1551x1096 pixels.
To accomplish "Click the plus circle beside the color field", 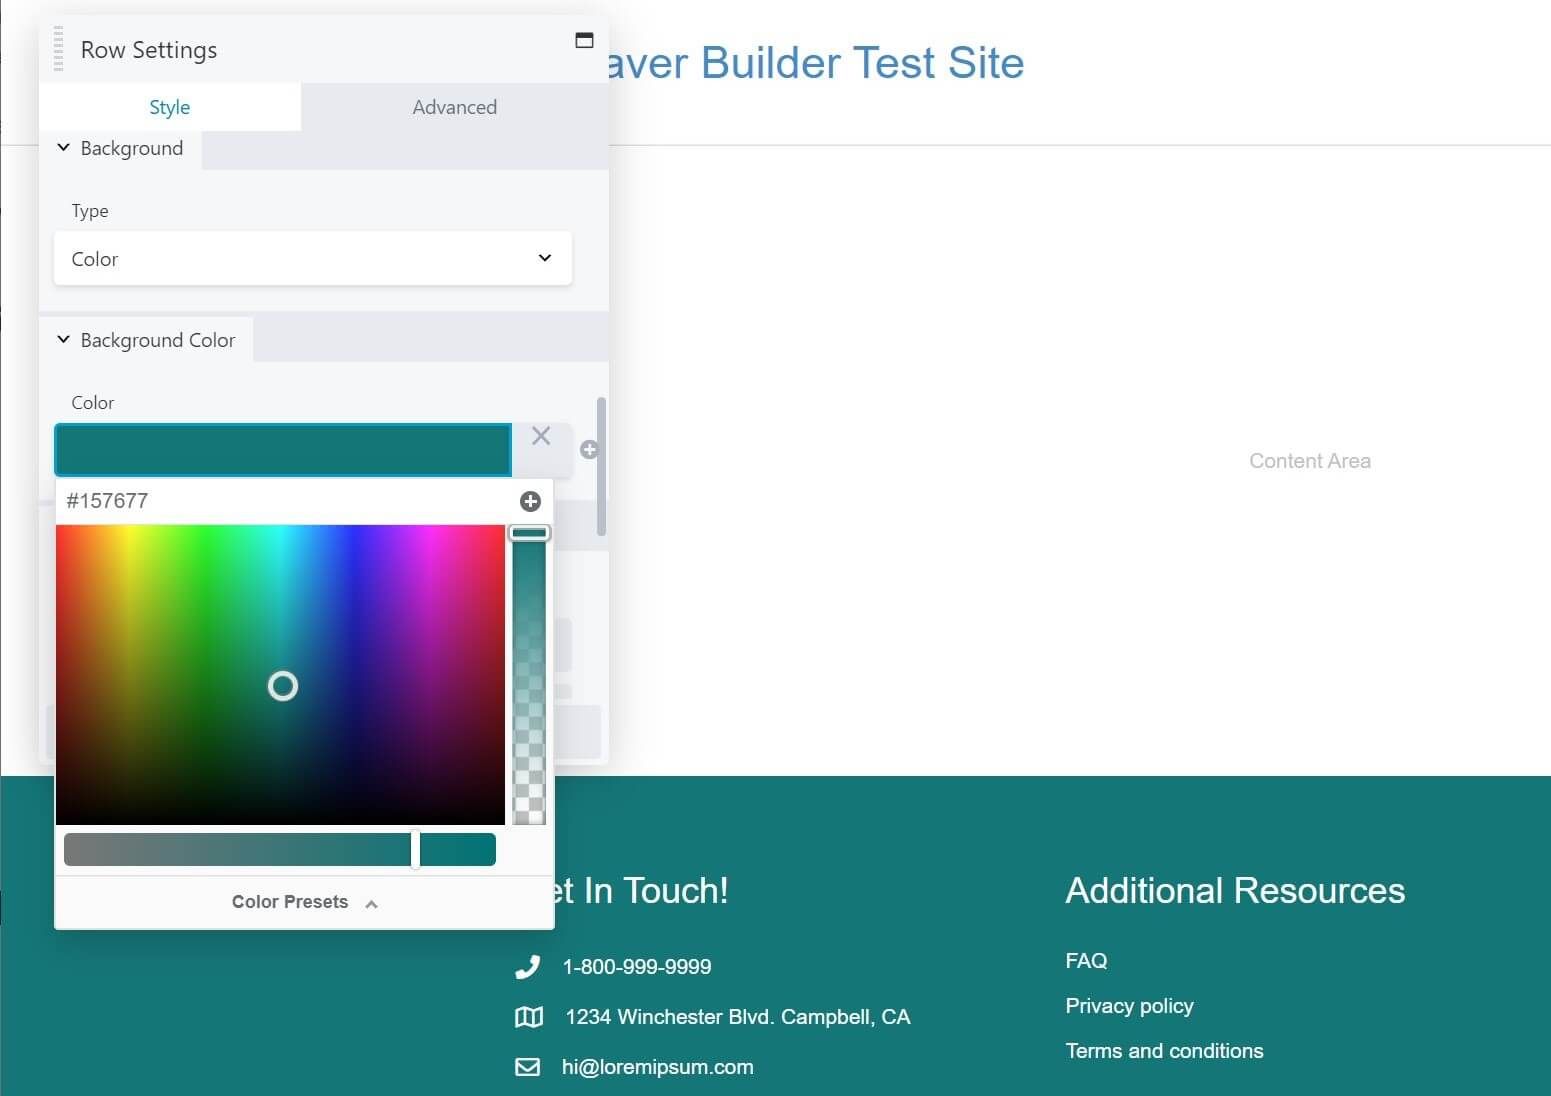I will click(x=590, y=450).
